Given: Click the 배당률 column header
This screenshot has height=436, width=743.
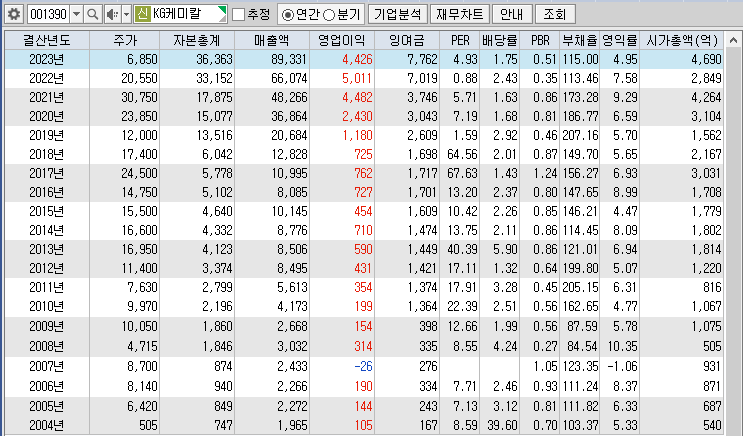Looking at the screenshot, I should pyautogui.click(x=499, y=40).
